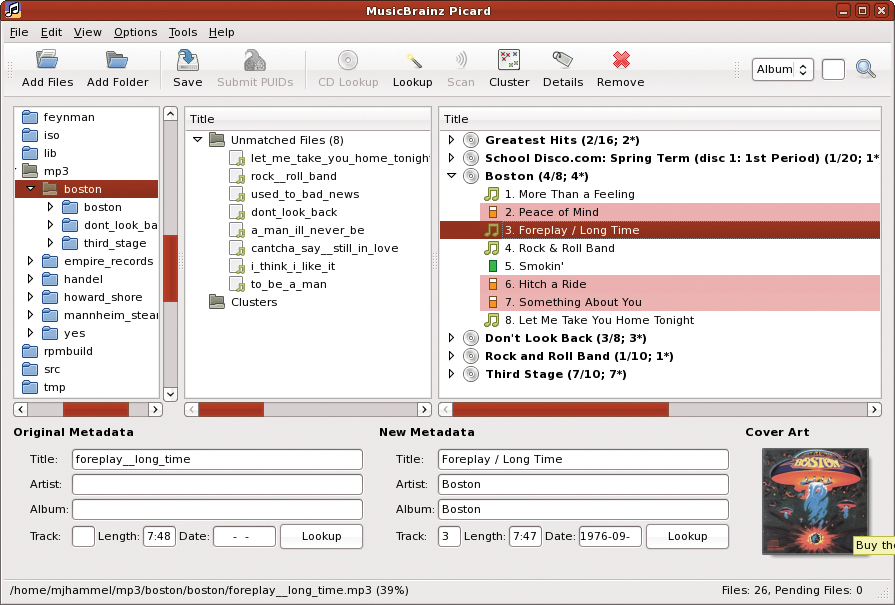
Task: Click the middle pane horizontal scrollbar thumb
Action: (231, 409)
